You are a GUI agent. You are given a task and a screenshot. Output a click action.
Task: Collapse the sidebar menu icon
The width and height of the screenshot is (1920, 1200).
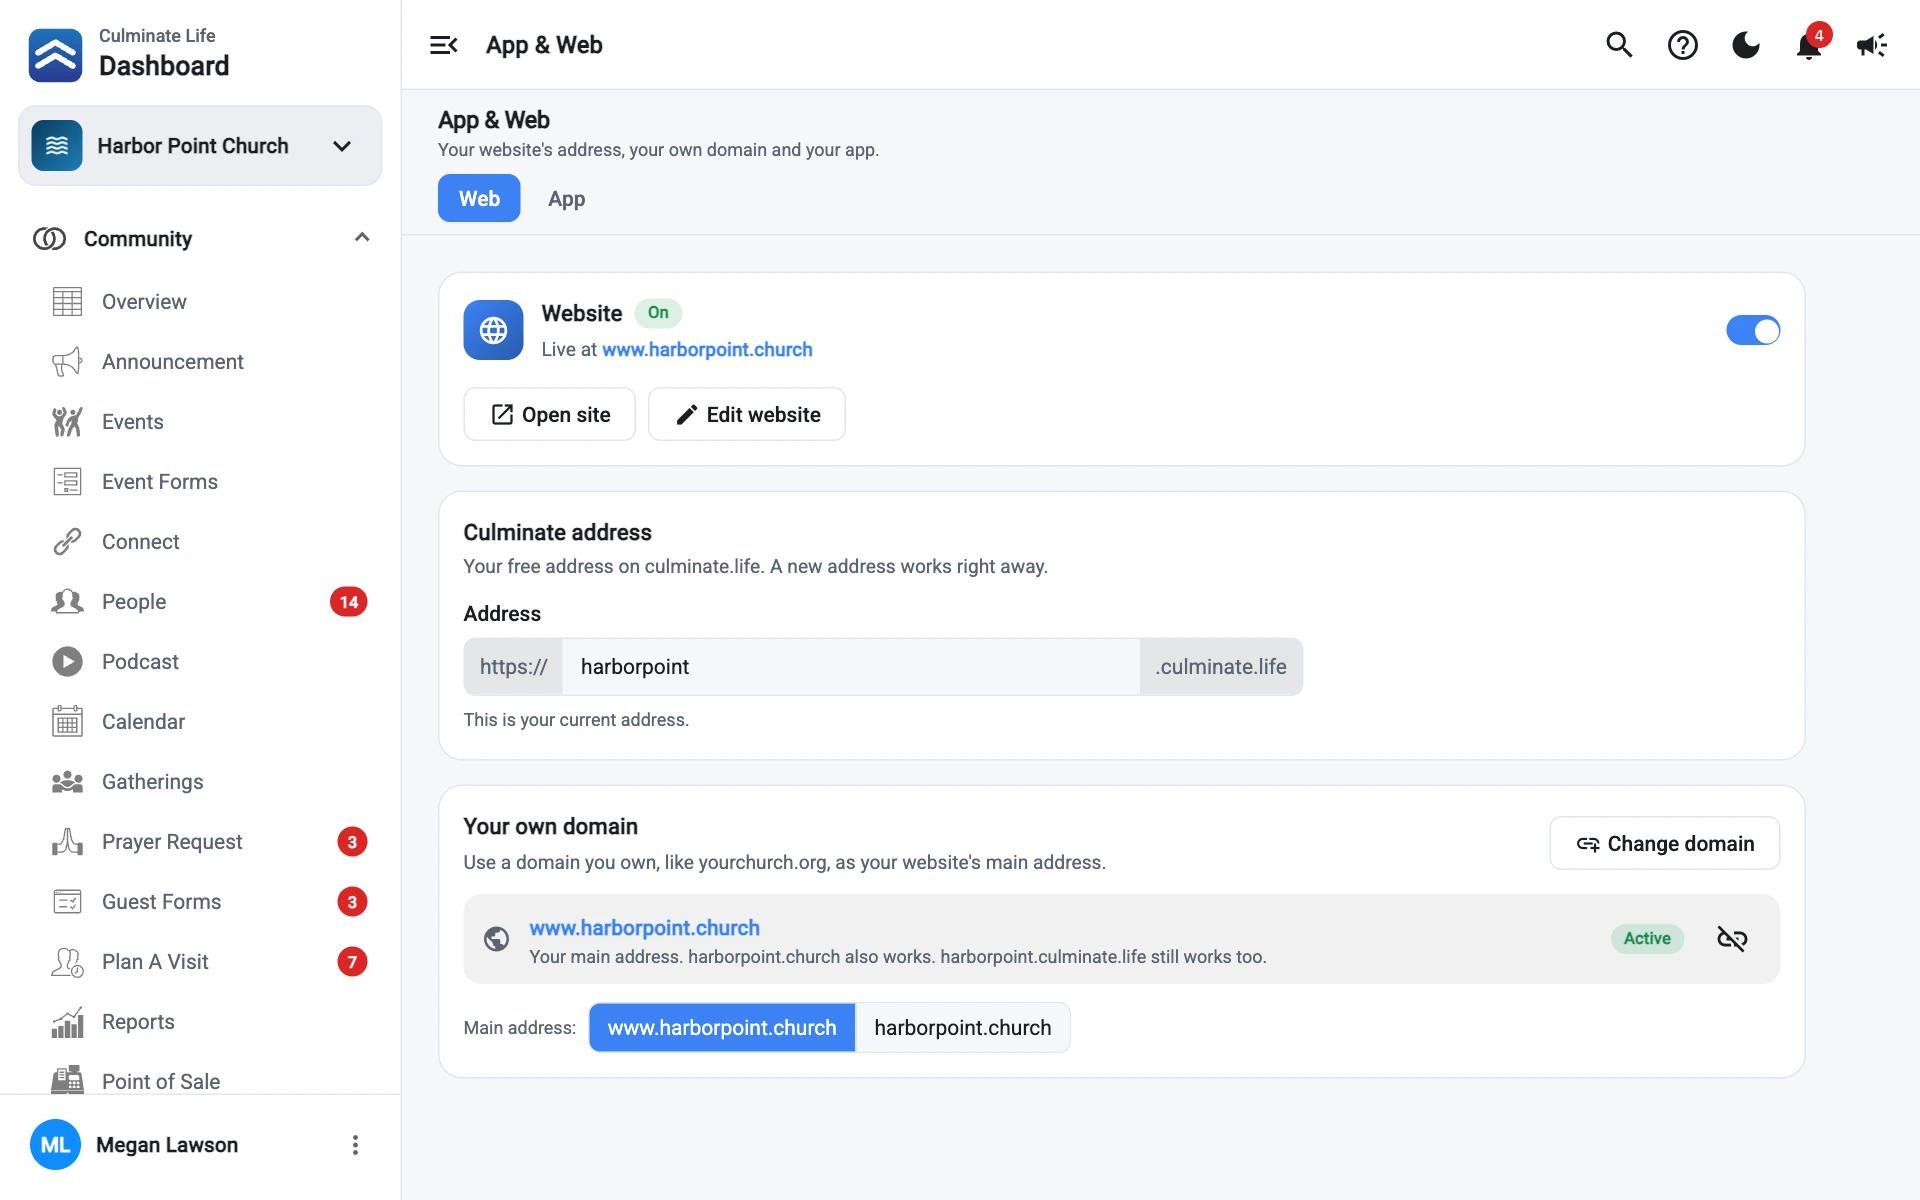tap(443, 45)
